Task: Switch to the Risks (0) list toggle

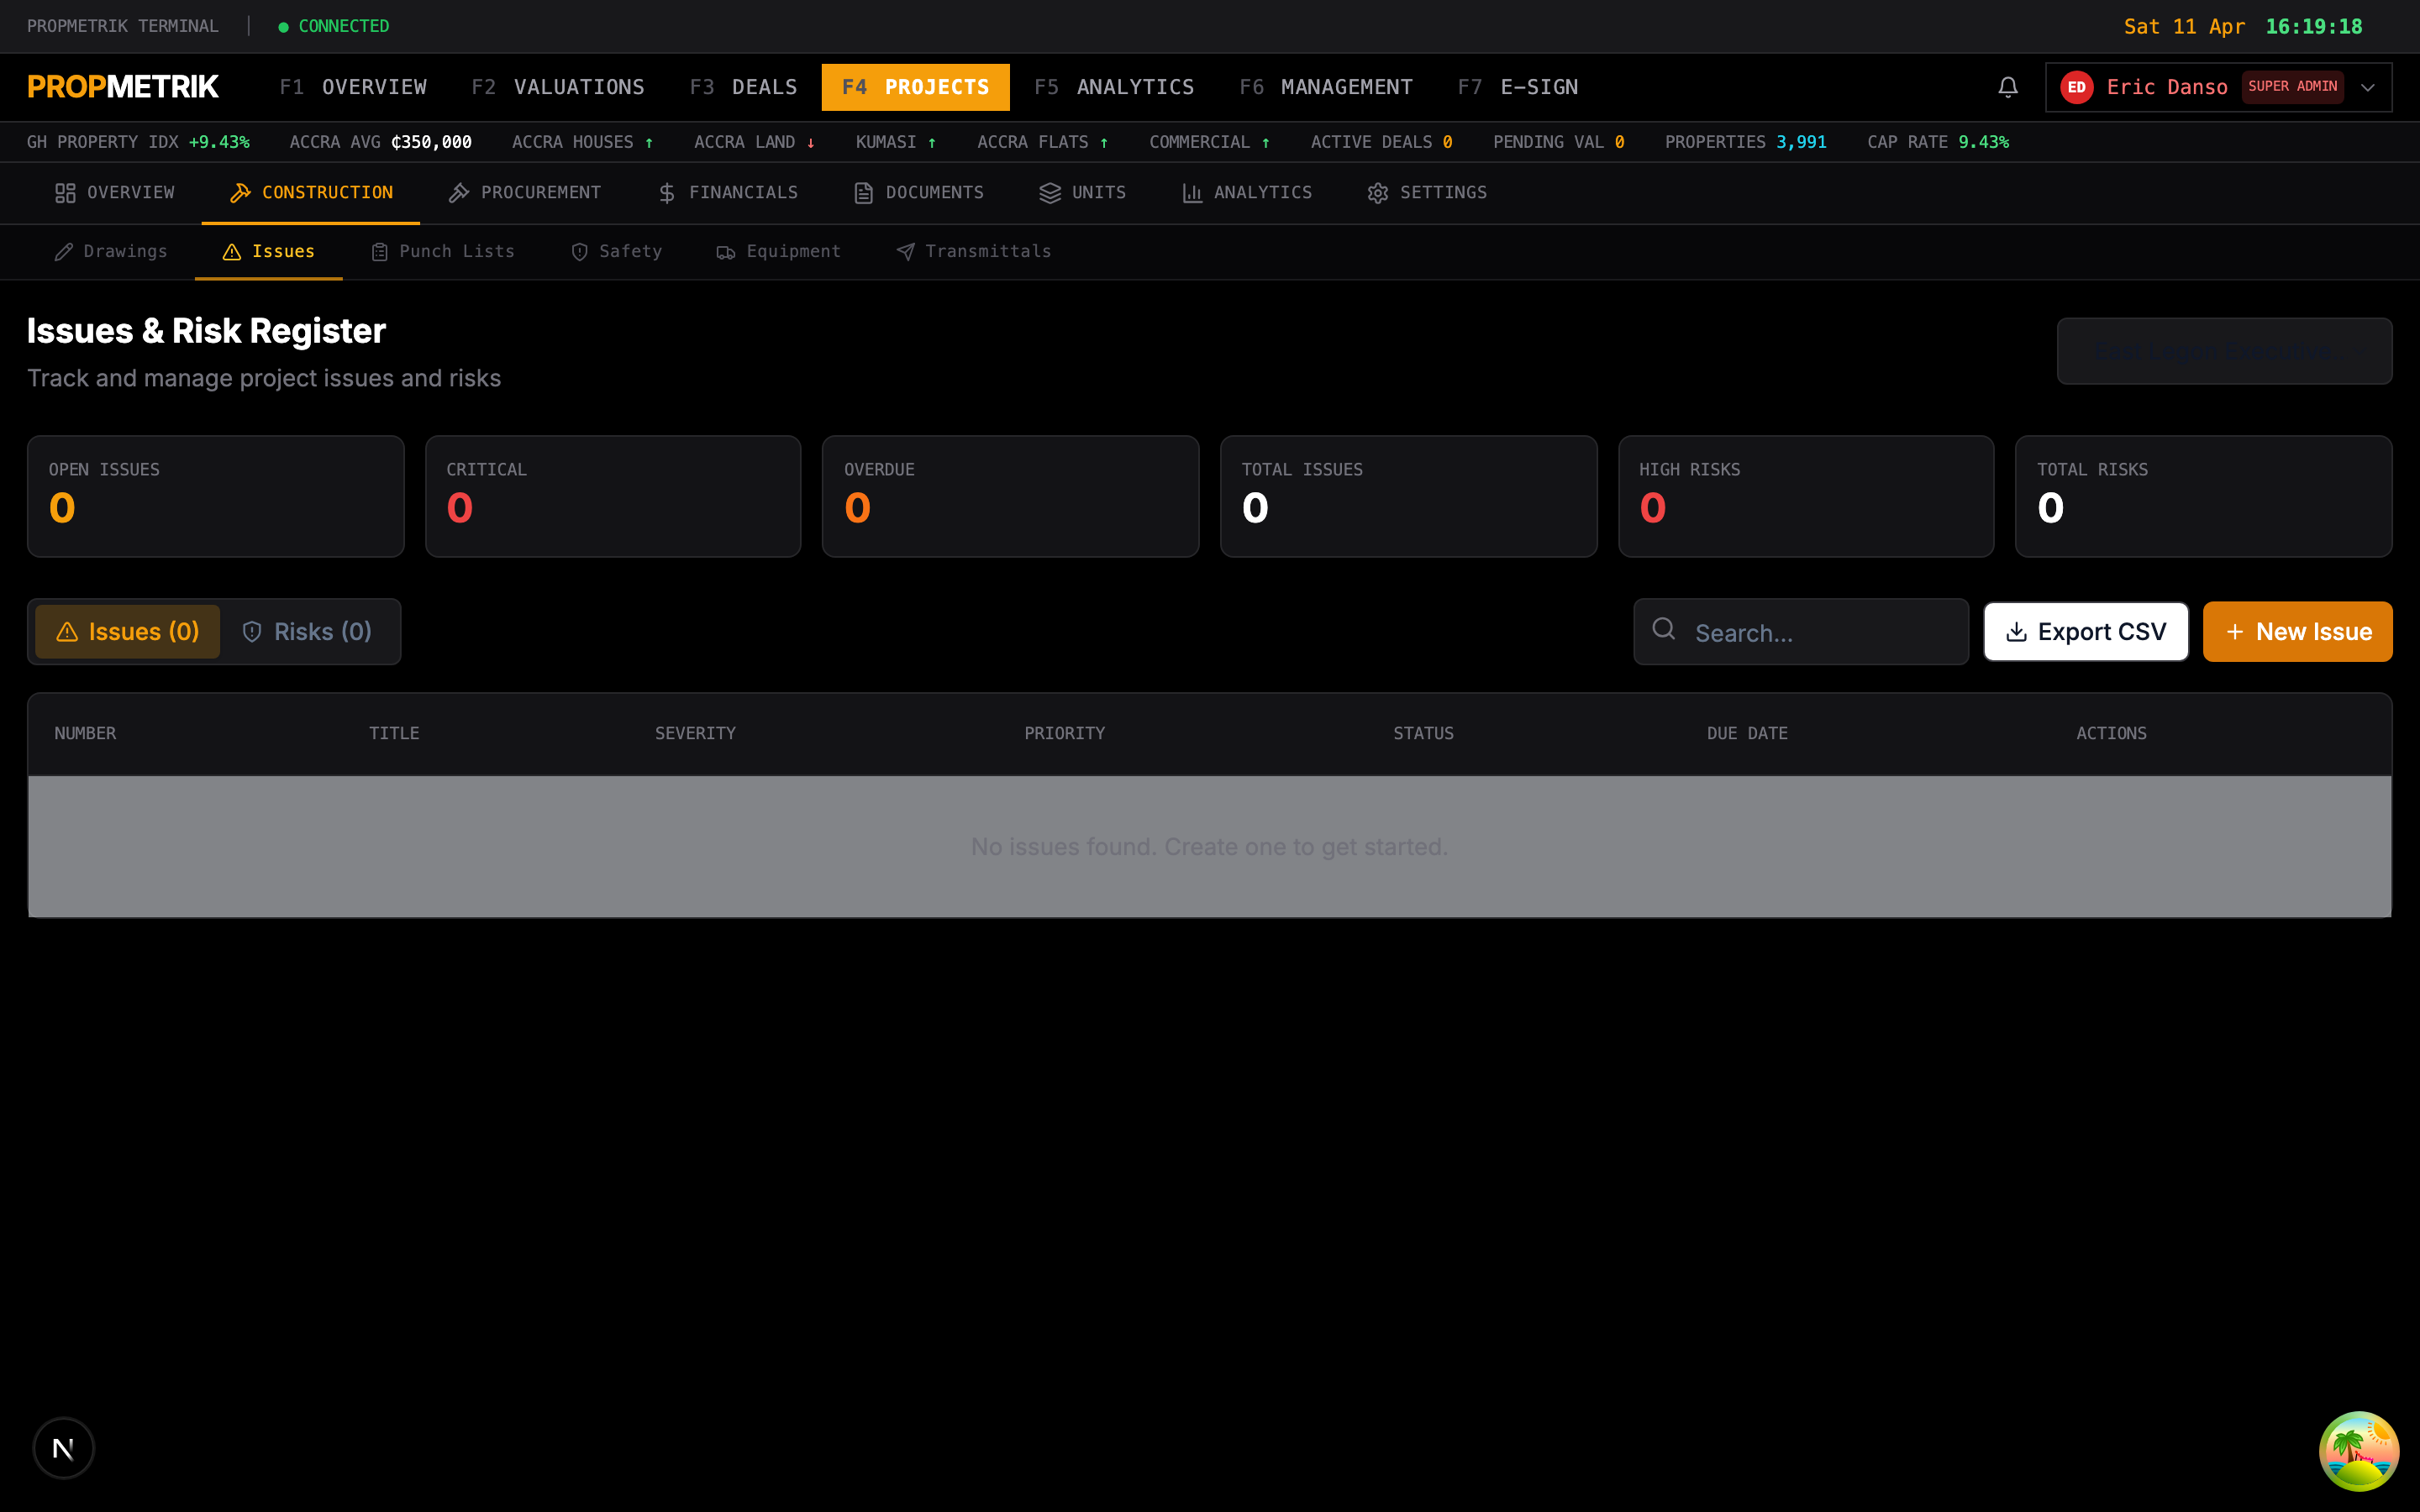Action: coord(308,631)
